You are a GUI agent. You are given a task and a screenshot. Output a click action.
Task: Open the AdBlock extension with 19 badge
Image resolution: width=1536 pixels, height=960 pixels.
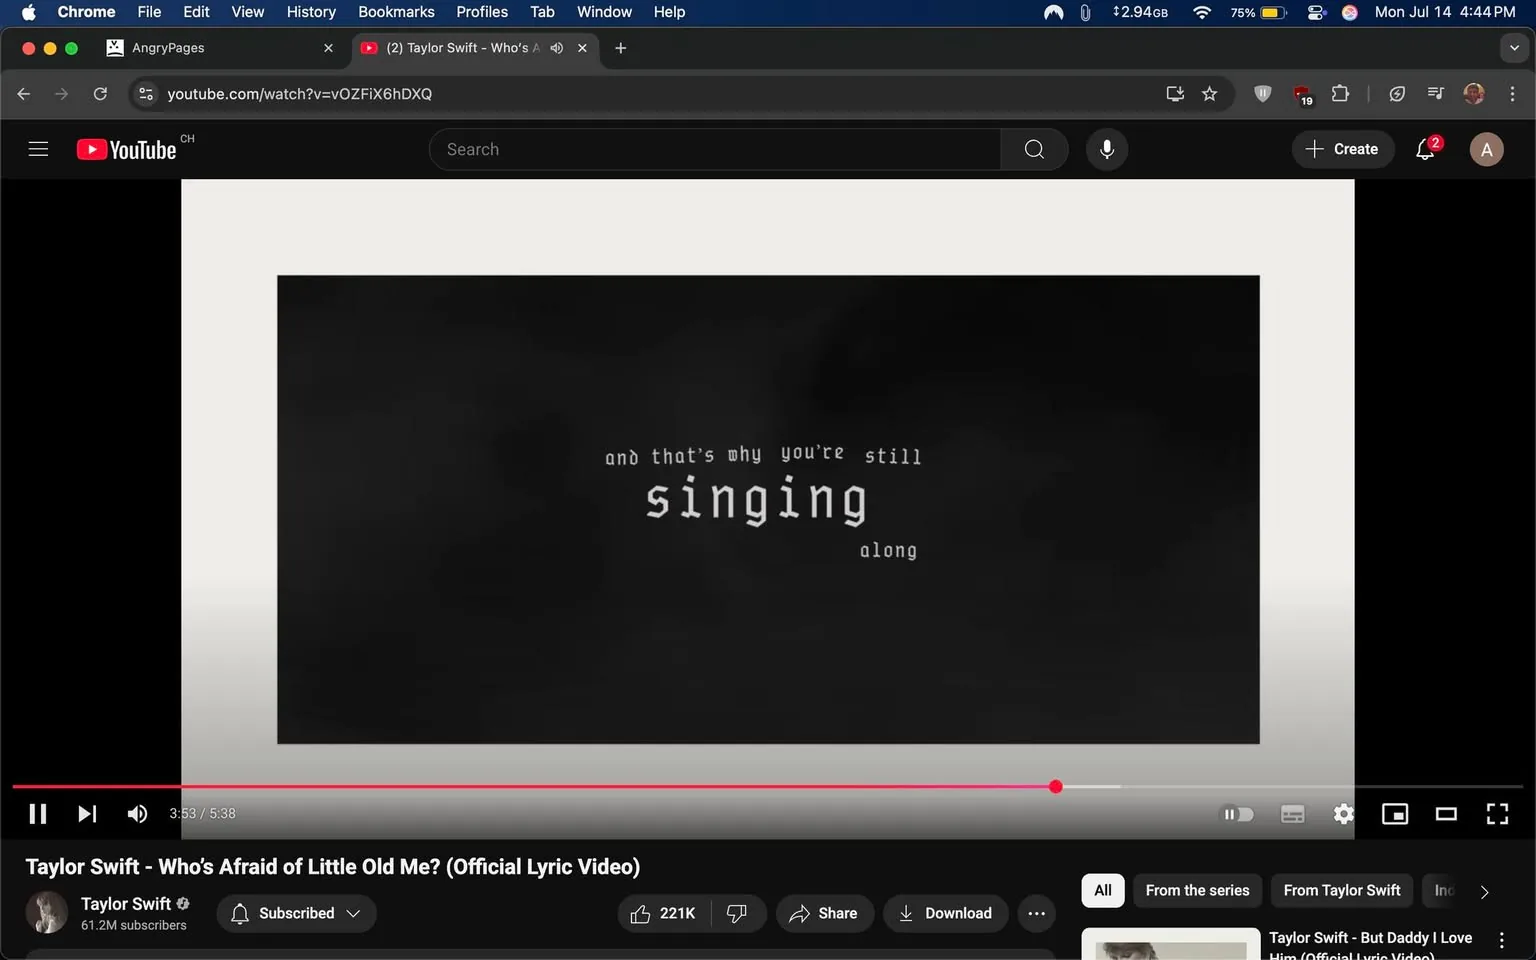[1300, 93]
